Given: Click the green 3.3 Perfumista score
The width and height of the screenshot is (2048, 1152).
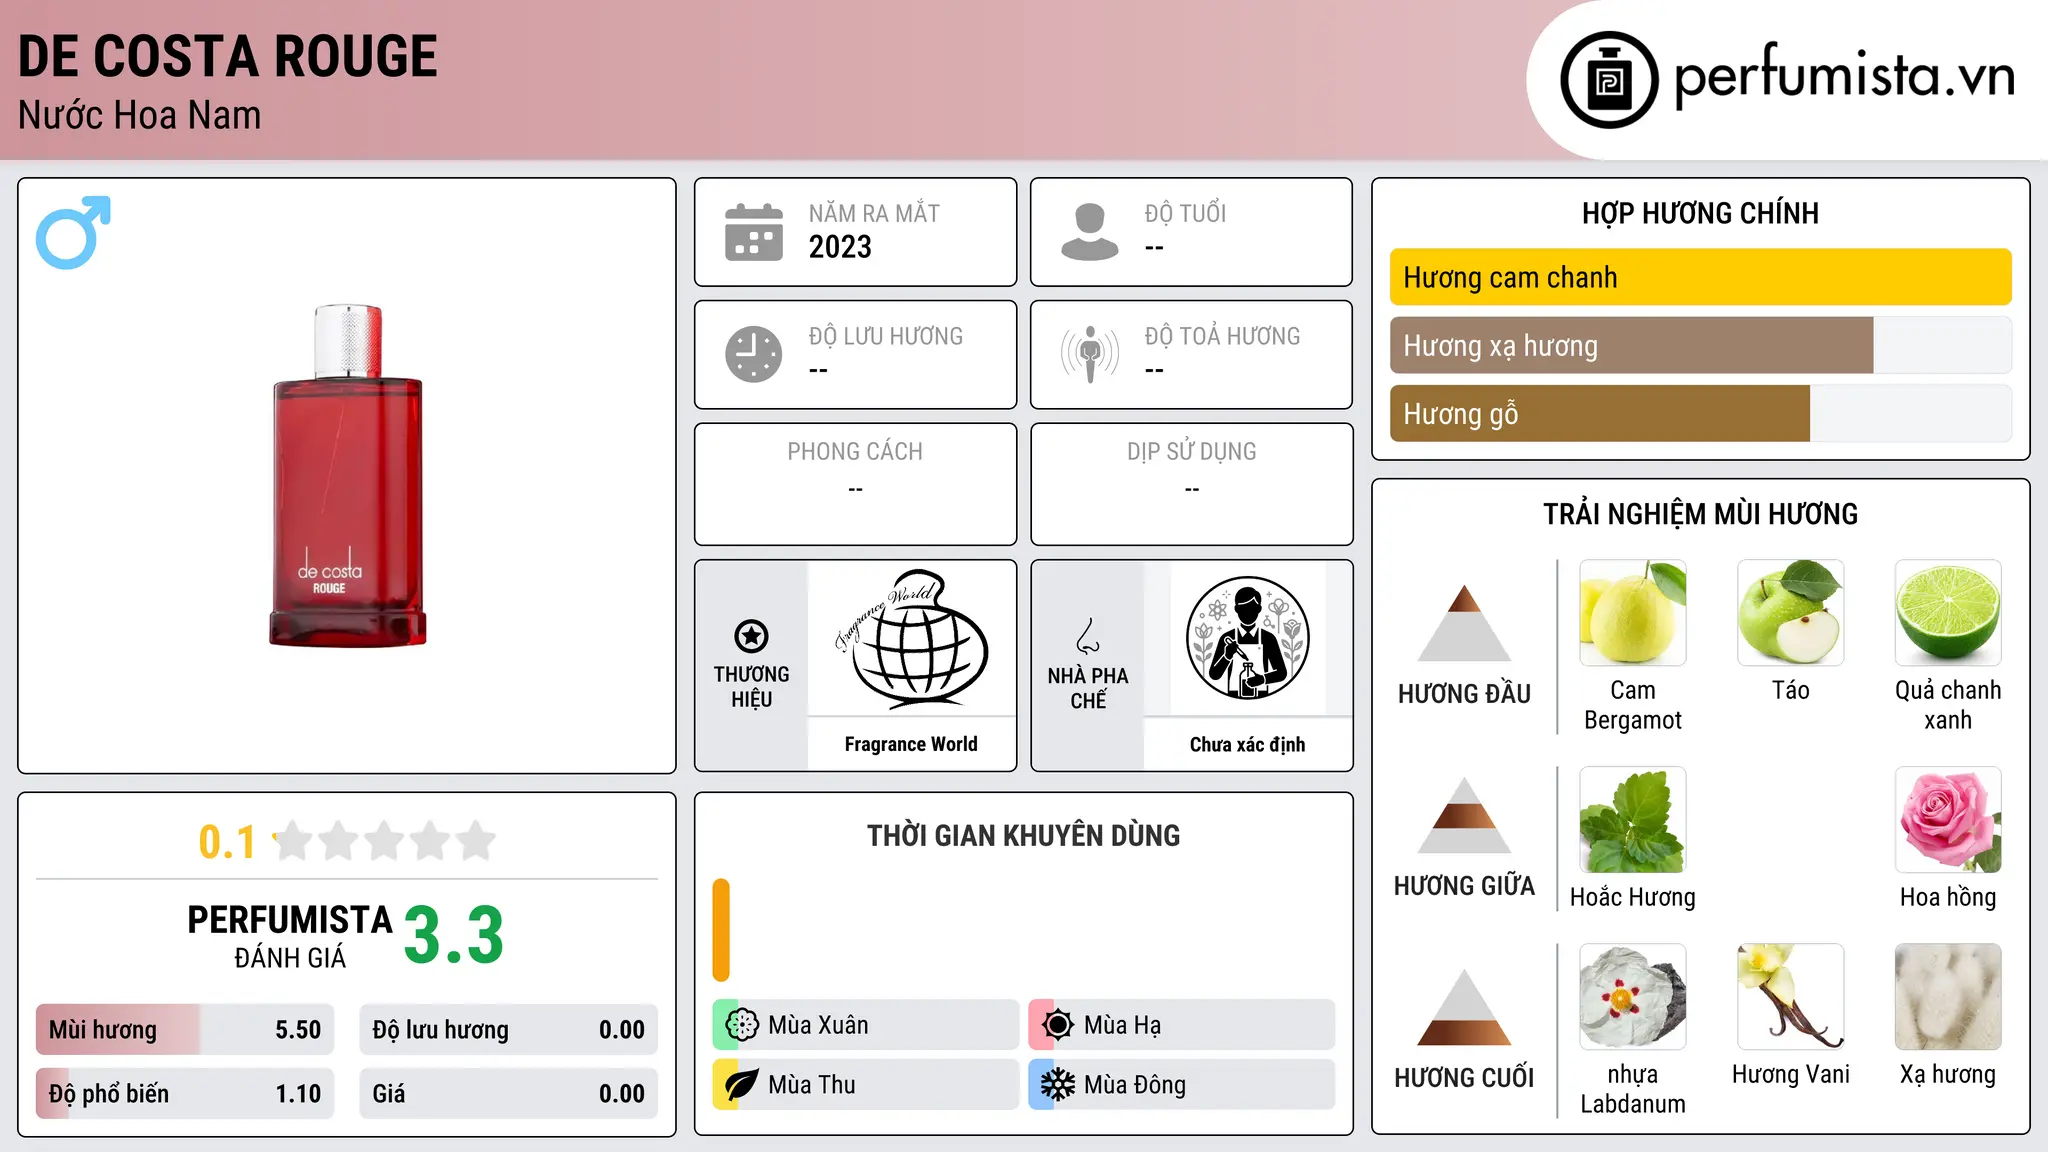Looking at the screenshot, I should click(x=454, y=936).
